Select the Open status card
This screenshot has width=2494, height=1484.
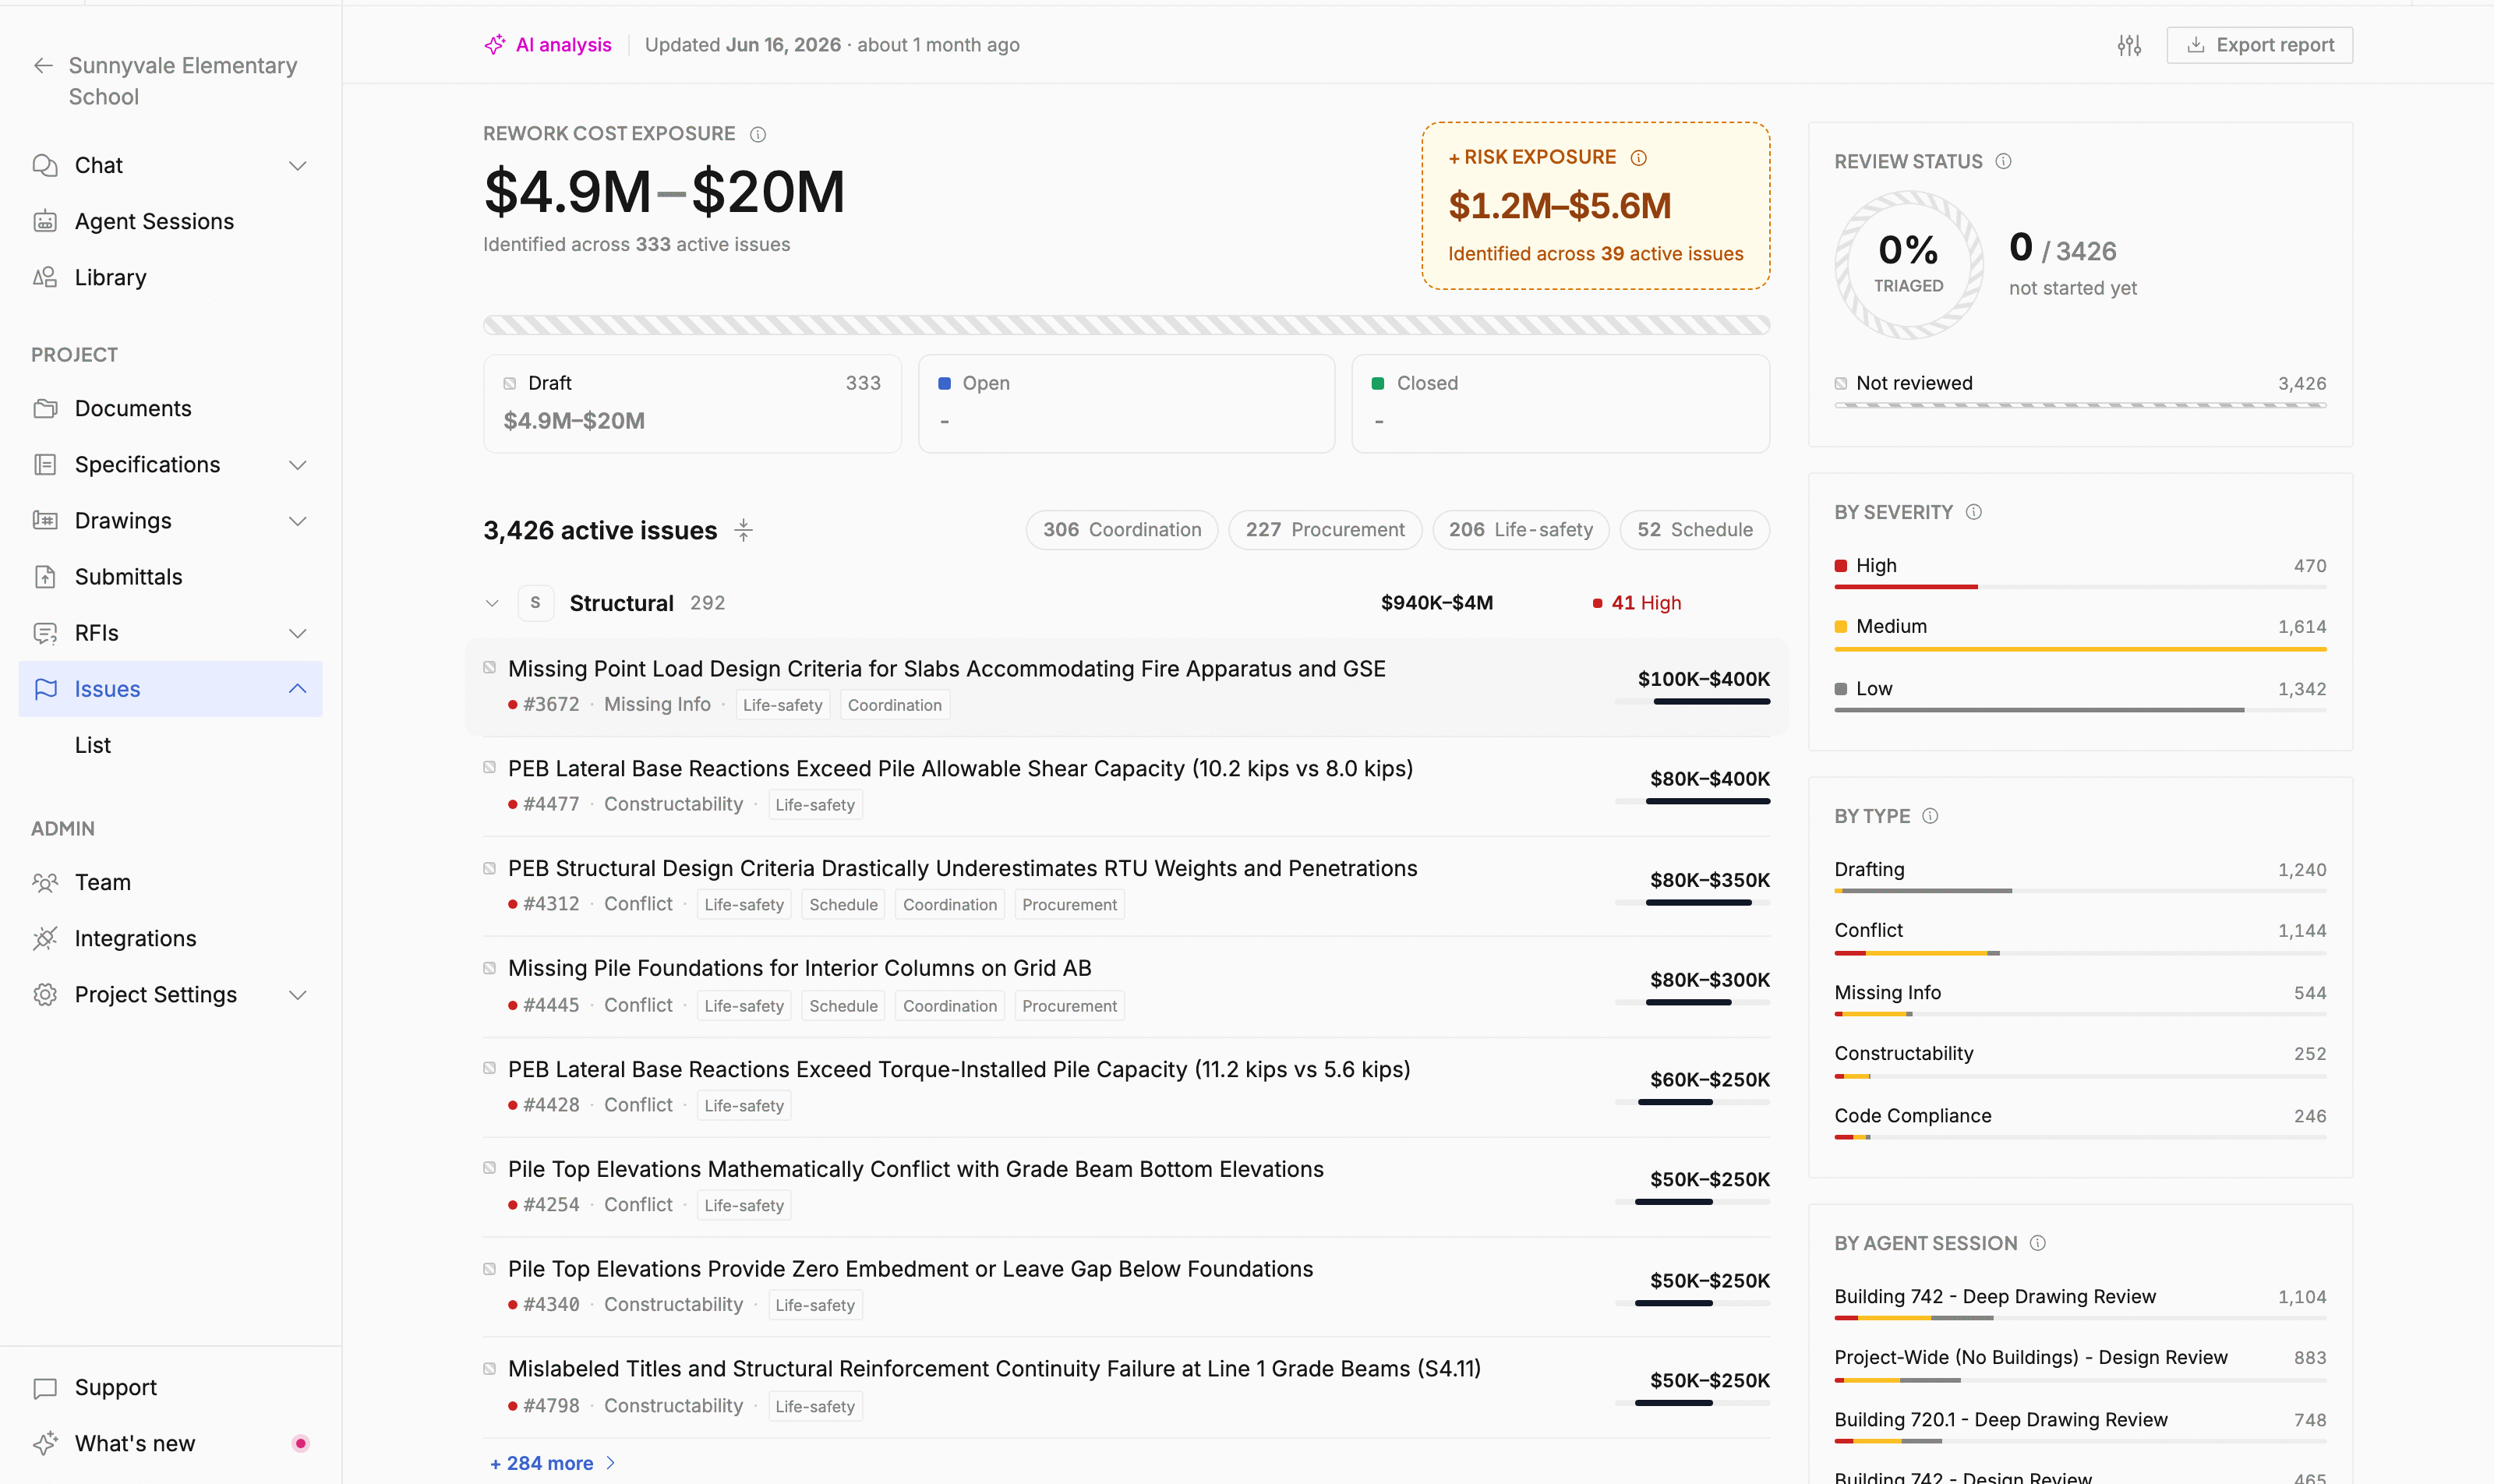tap(1126, 403)
